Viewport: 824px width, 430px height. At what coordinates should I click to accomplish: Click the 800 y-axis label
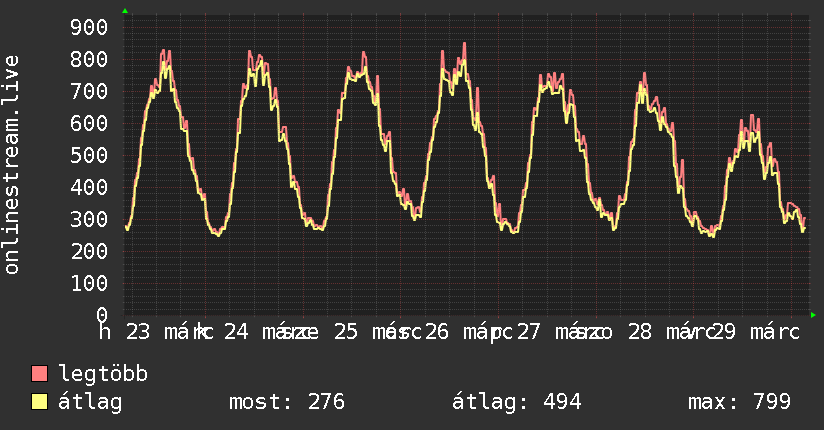tap(89, 59)
